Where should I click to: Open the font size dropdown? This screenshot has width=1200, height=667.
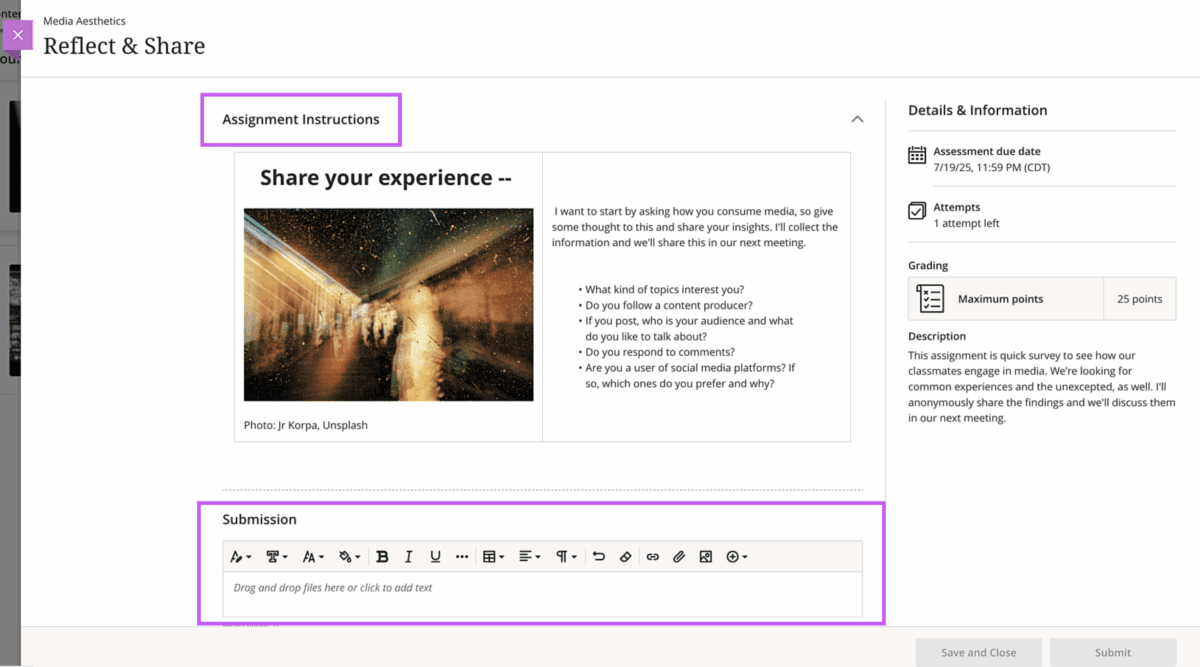[x=313, y=557]
